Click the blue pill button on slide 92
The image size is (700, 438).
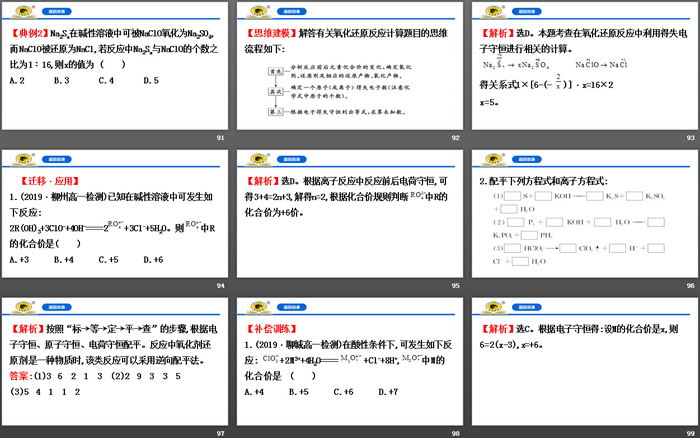click(292, 12)
